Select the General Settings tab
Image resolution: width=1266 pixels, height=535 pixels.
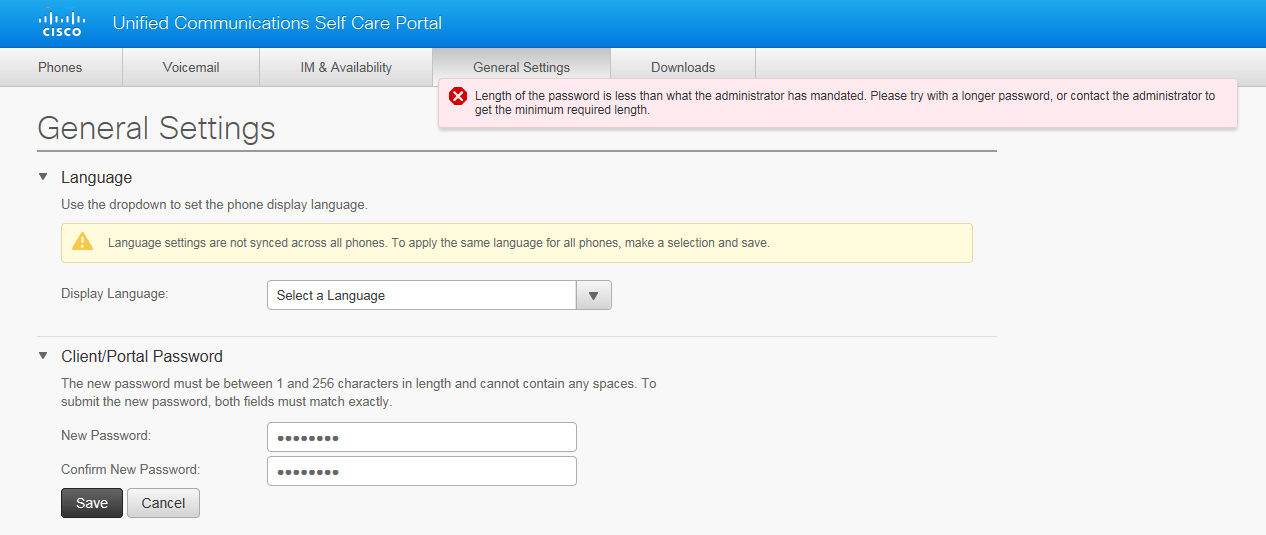coord(521,68)
